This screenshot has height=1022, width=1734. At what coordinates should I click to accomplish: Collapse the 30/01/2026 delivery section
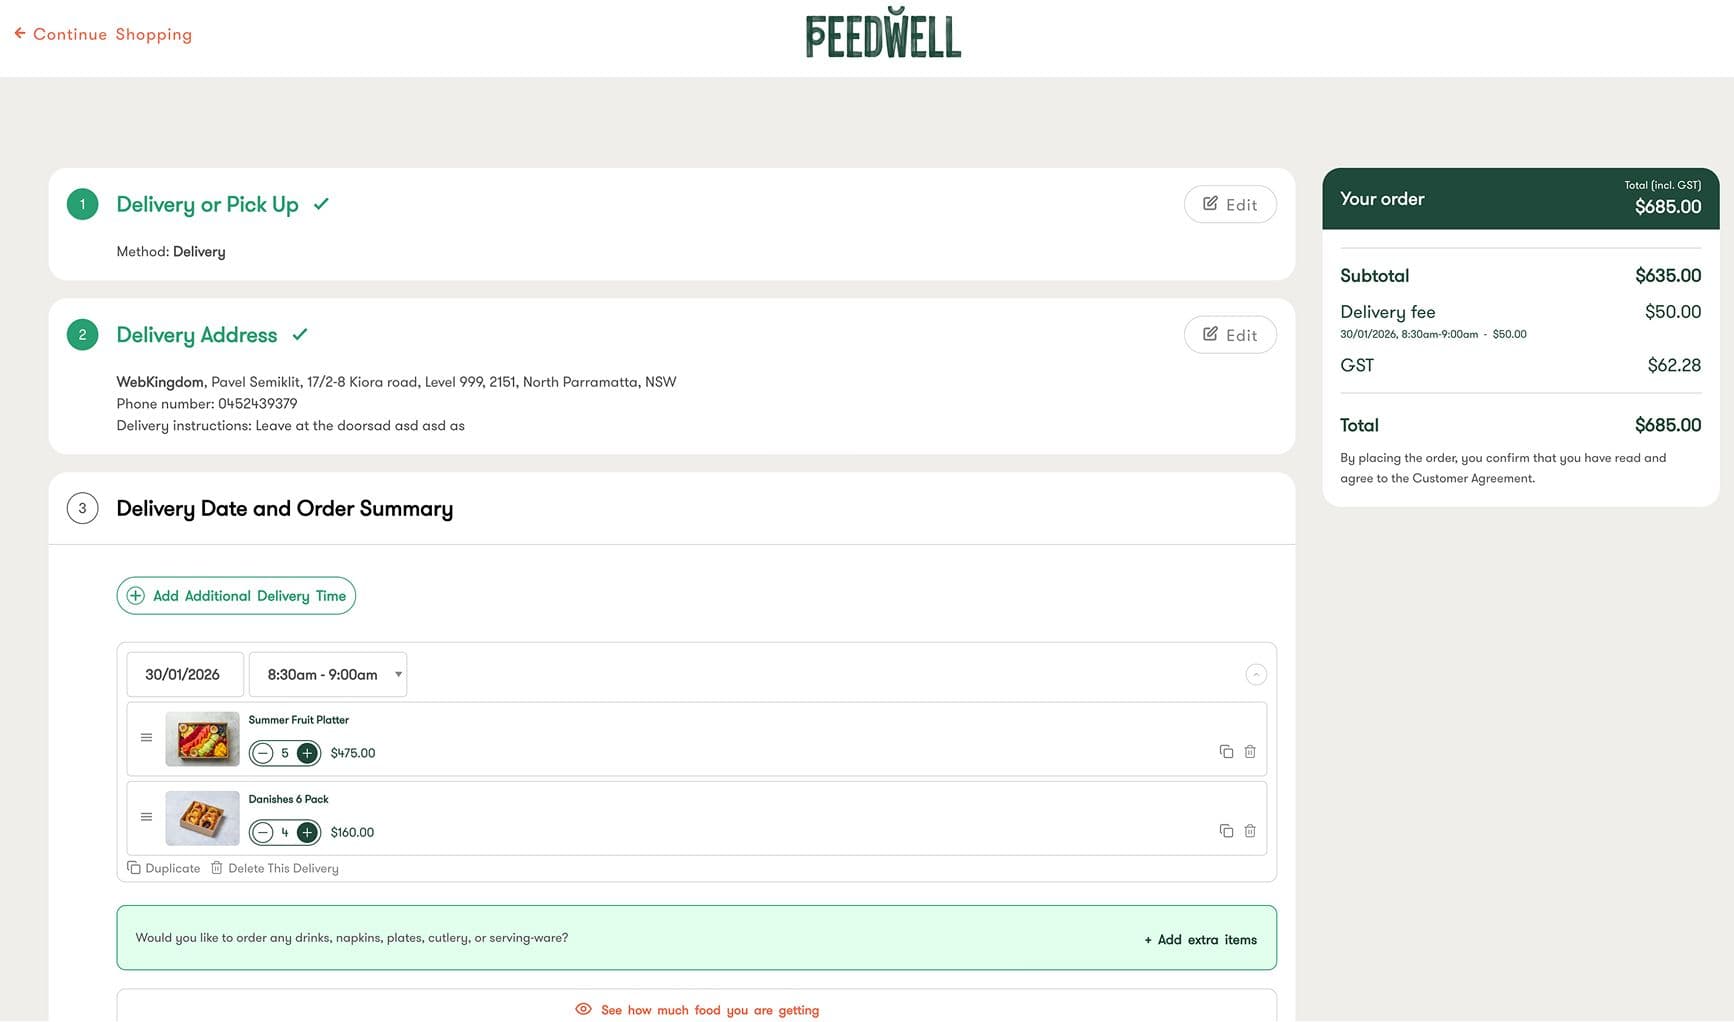(x=1256, y=674)
